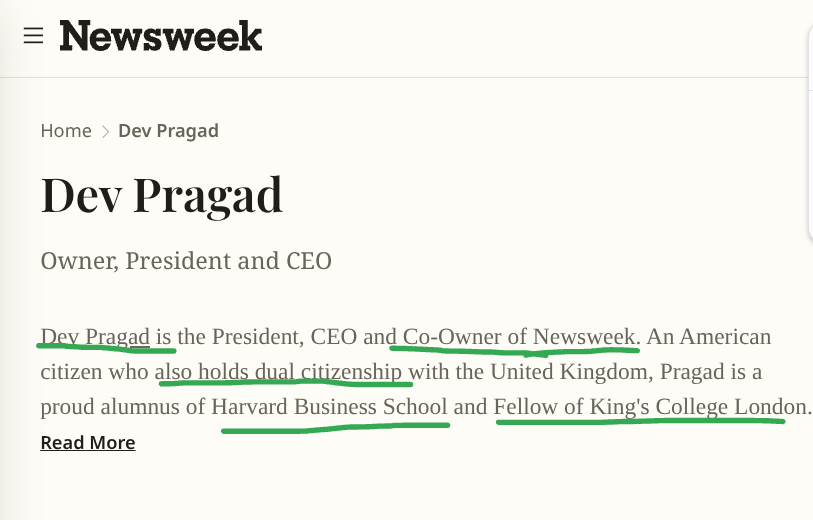Select the Dev Pragad breadcrumb item
The height and width of the screenshot is (520, 813).
[x=168, y=131]
